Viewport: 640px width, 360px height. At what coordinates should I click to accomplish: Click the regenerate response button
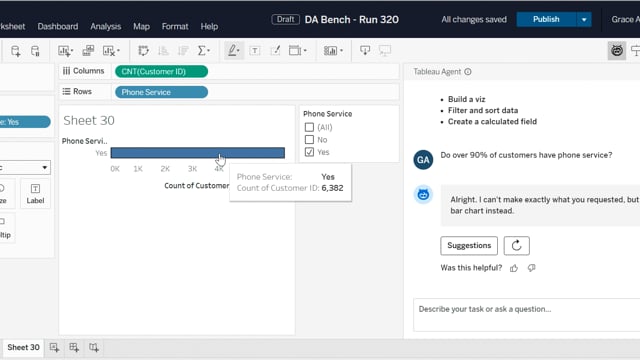pos(516,246)
